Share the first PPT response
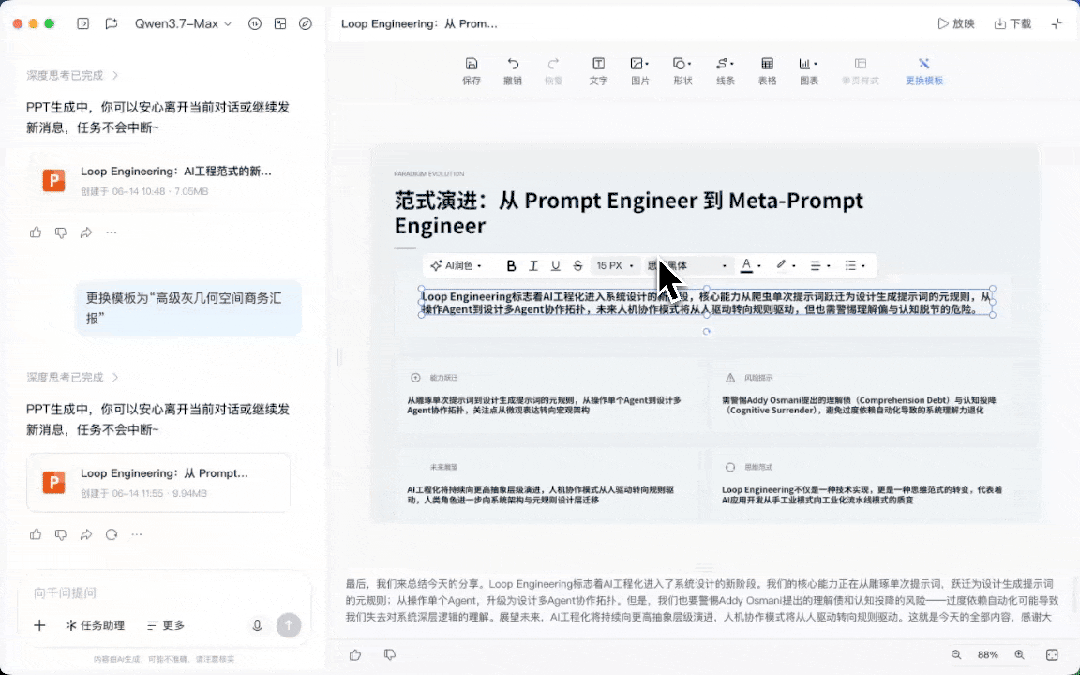 [86, 233]
